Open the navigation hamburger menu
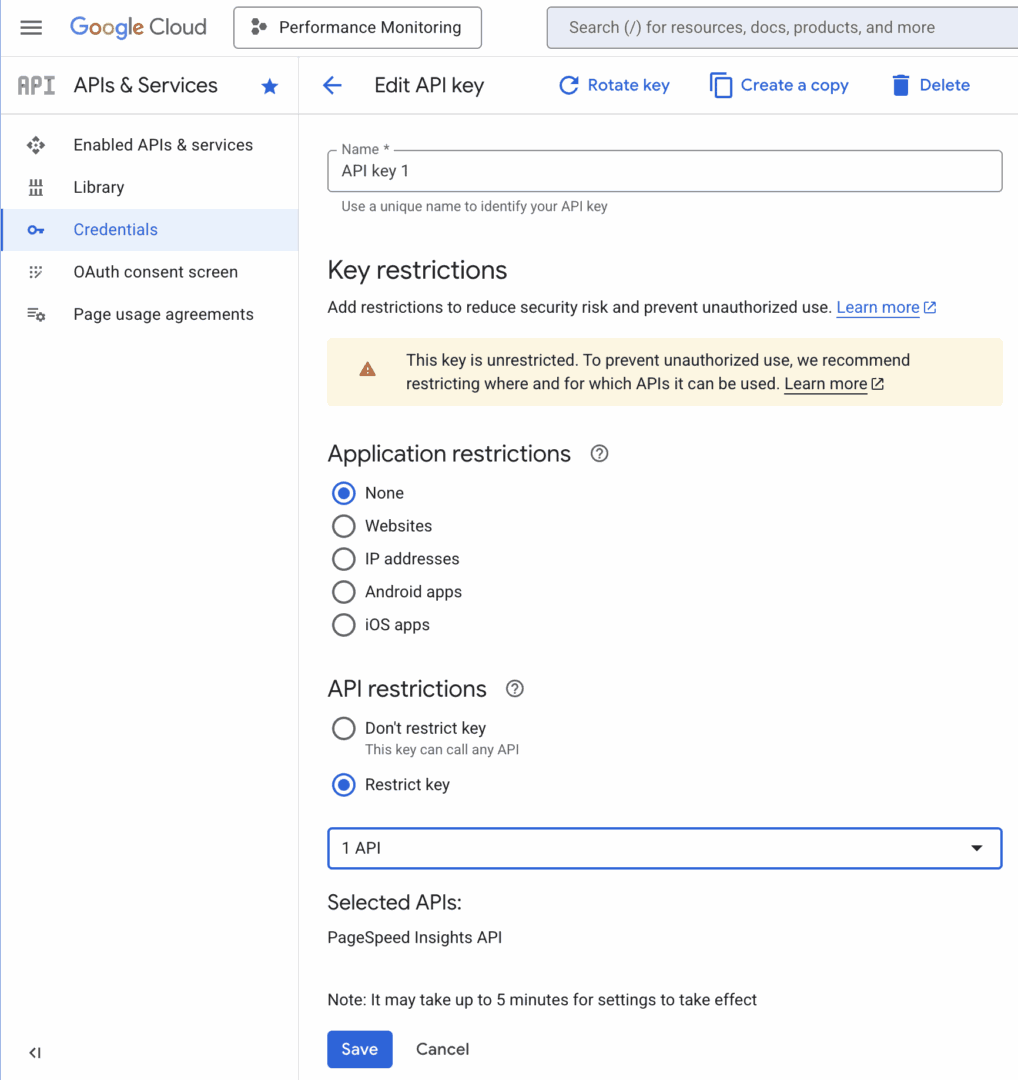The image size is (1018, 1080). coord(31,27)
